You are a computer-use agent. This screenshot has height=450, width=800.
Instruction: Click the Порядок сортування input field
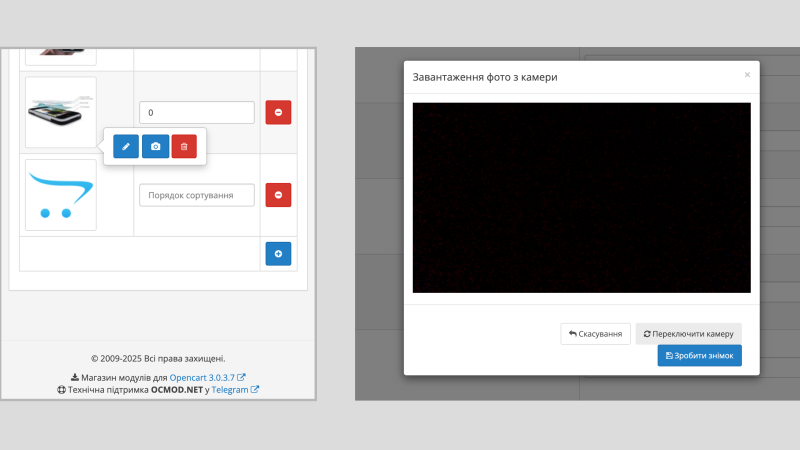coord(197,195)
